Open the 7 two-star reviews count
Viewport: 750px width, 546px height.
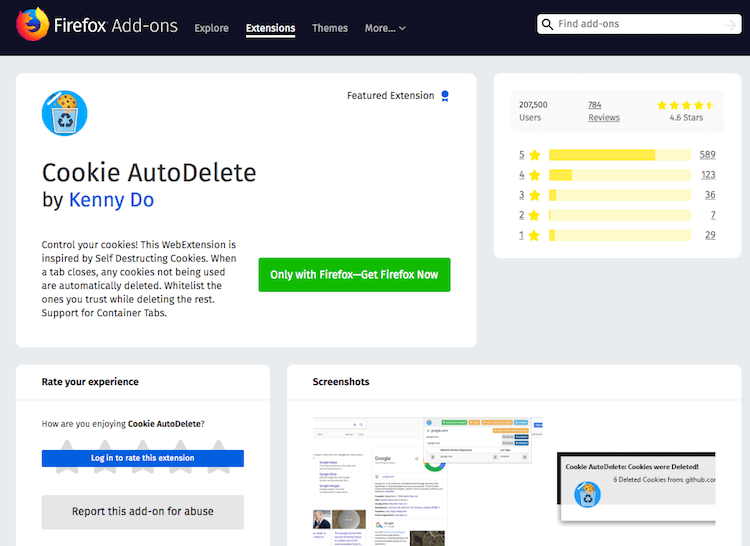pos(713,215)
